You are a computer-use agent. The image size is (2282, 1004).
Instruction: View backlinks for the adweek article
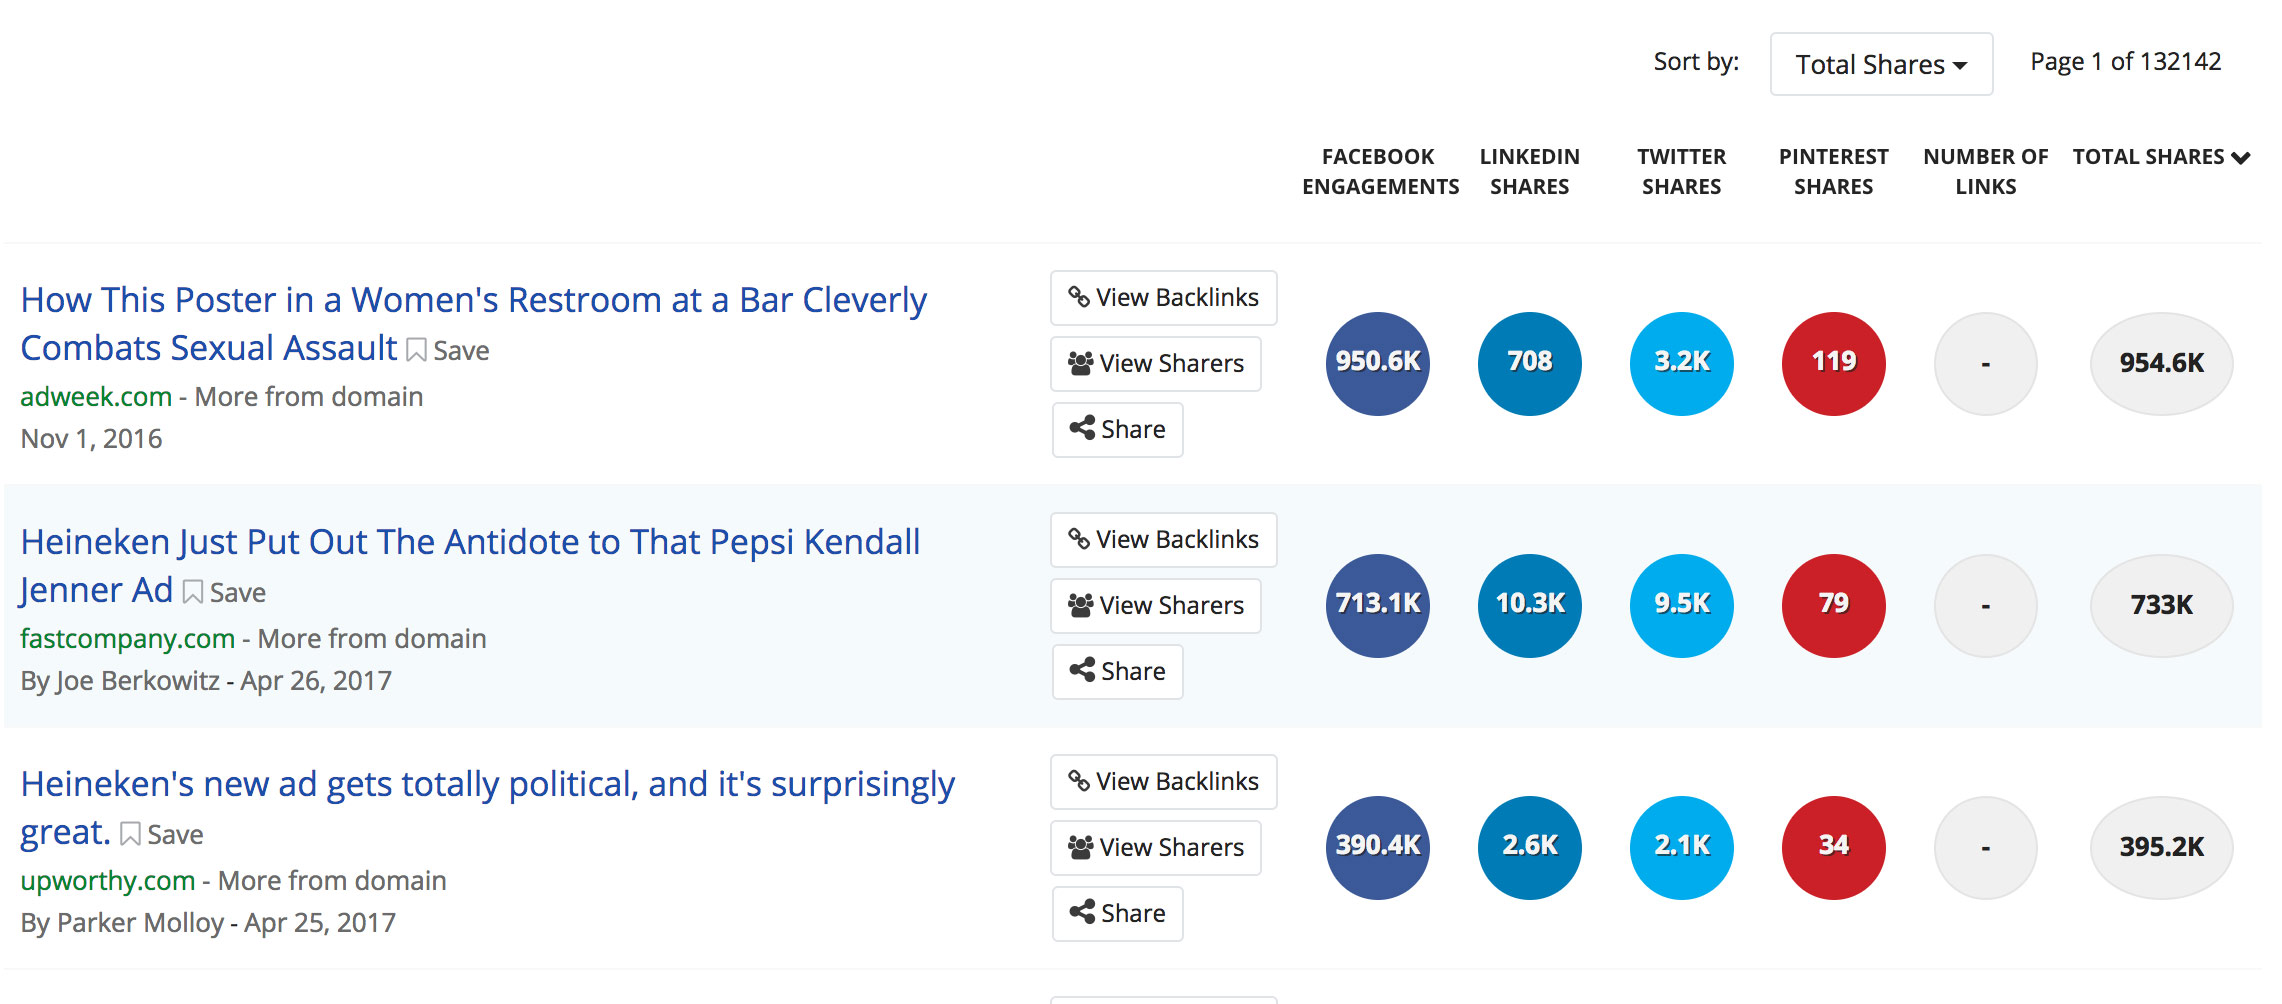1164,298
